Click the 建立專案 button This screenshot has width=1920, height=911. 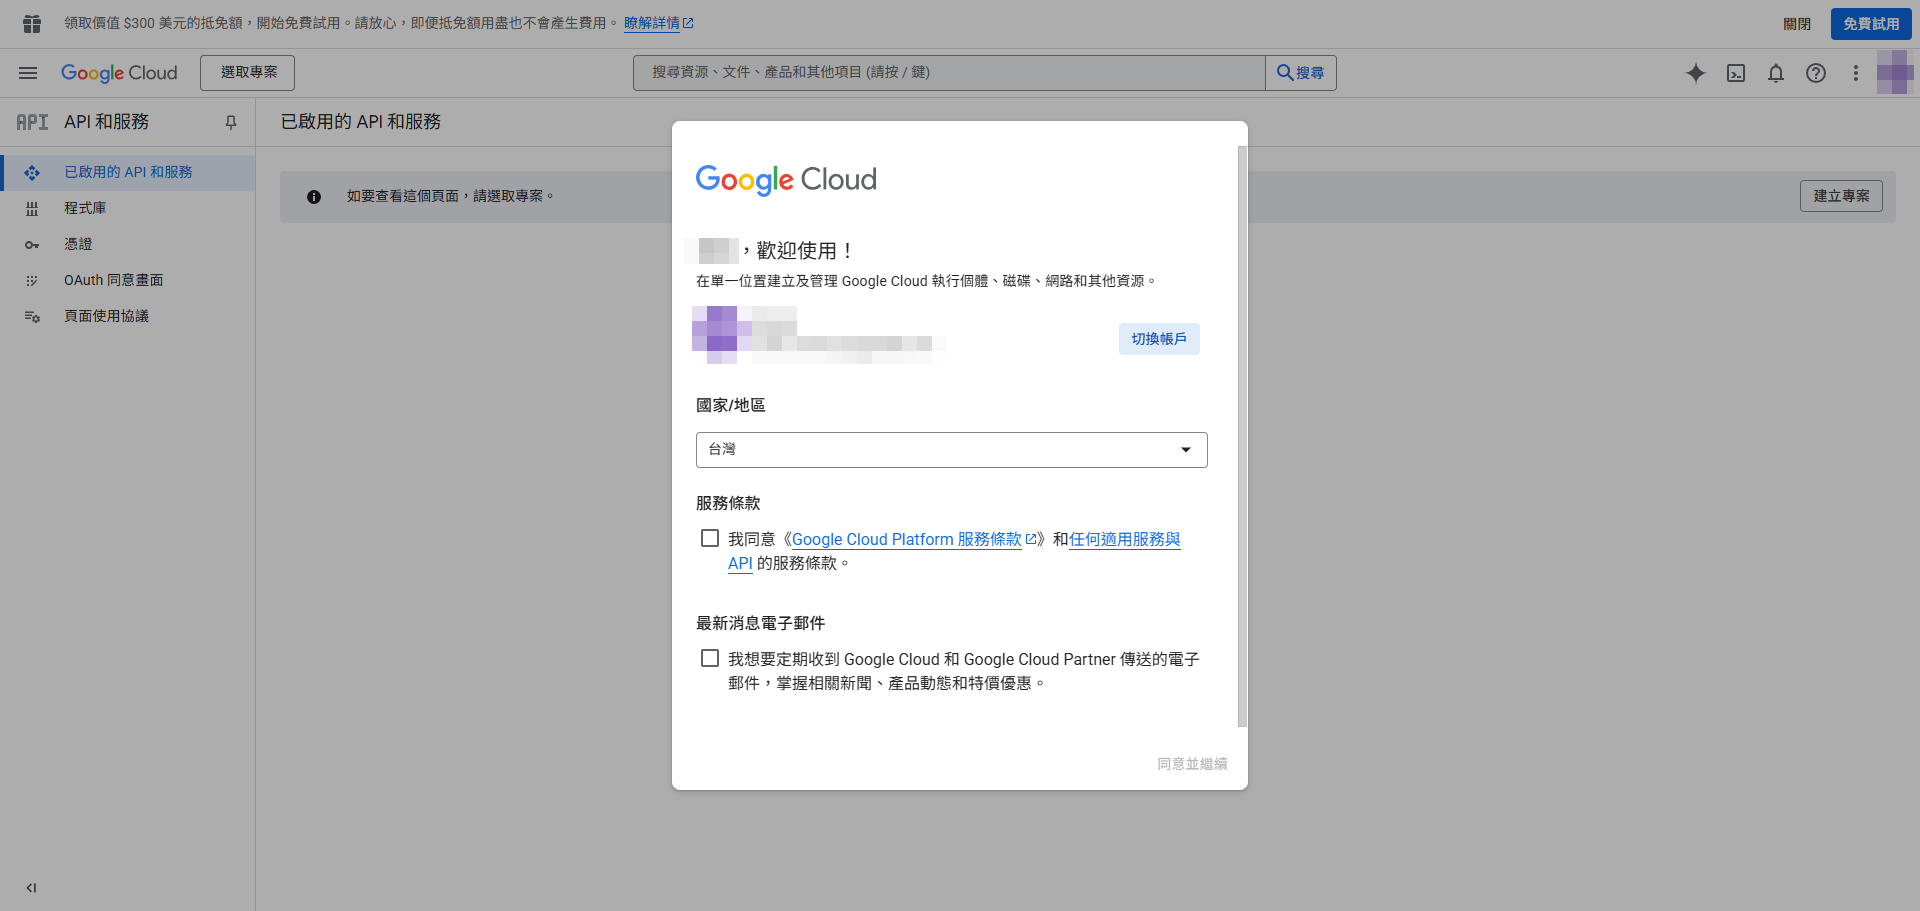pos(1841,196)
